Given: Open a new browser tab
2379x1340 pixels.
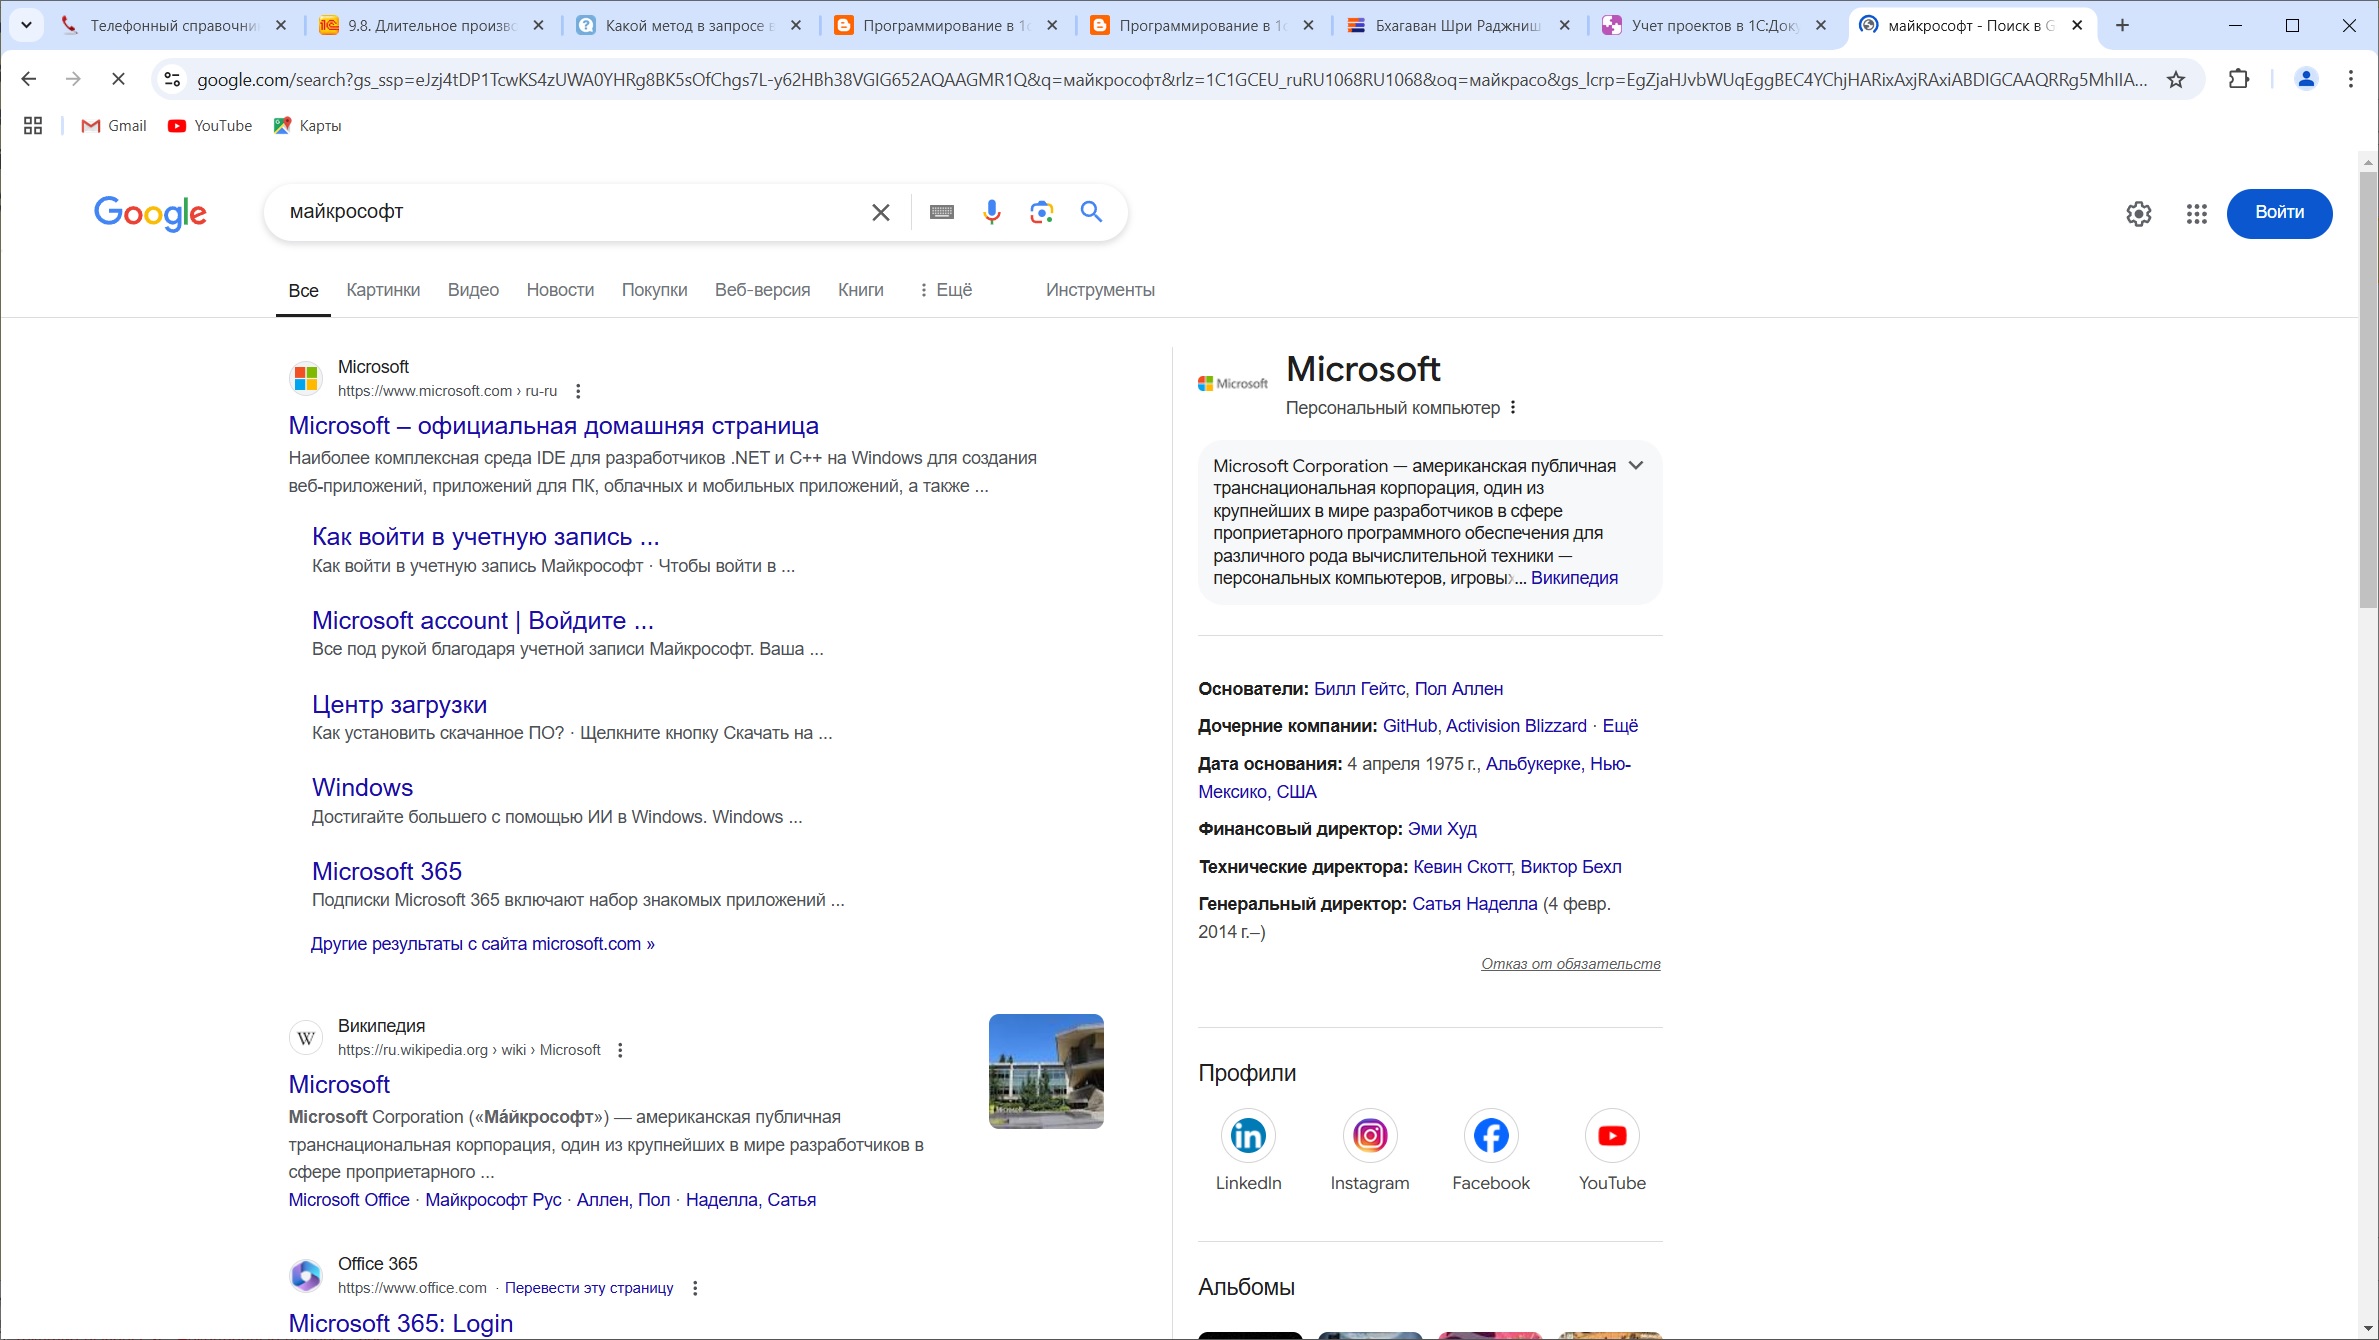Looking at the screenshot, I should pos(2122,25).
